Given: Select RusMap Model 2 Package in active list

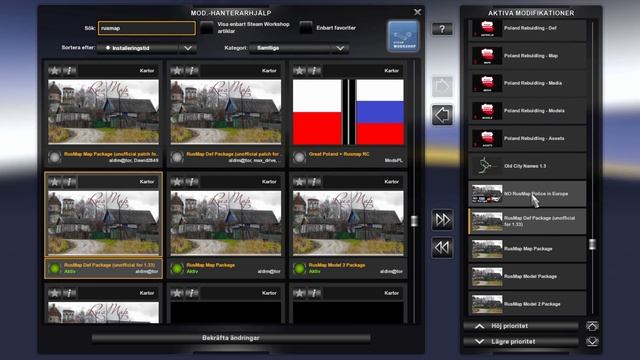Looking at the screenshot, I should point(527,304).
